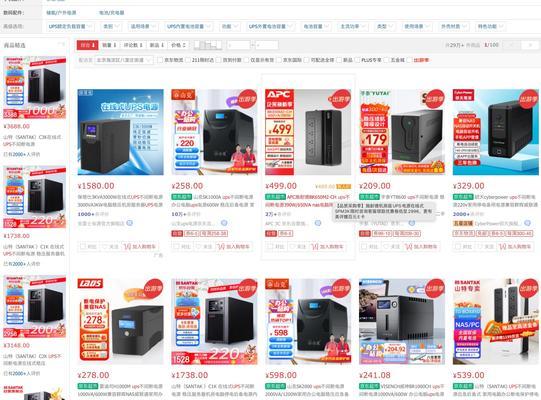Check the 货到付款 filter option
Screen dimensions: 541x400
click(x=229, y=60)
